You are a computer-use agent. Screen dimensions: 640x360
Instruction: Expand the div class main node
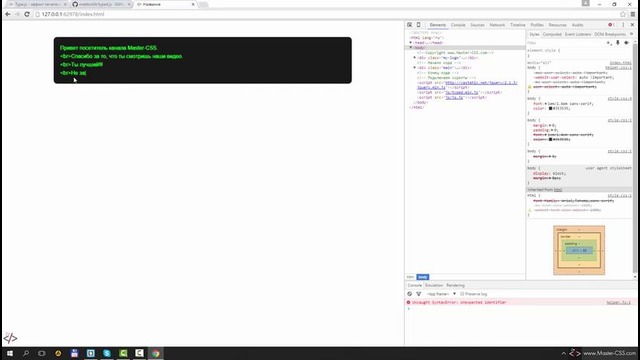(x=415, y=68)
